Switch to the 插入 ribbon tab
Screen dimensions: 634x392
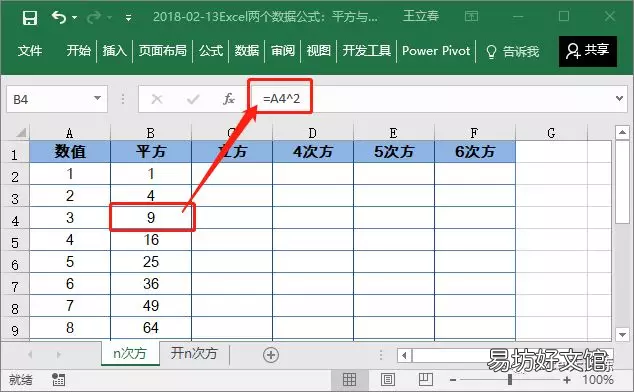[114, 51]
